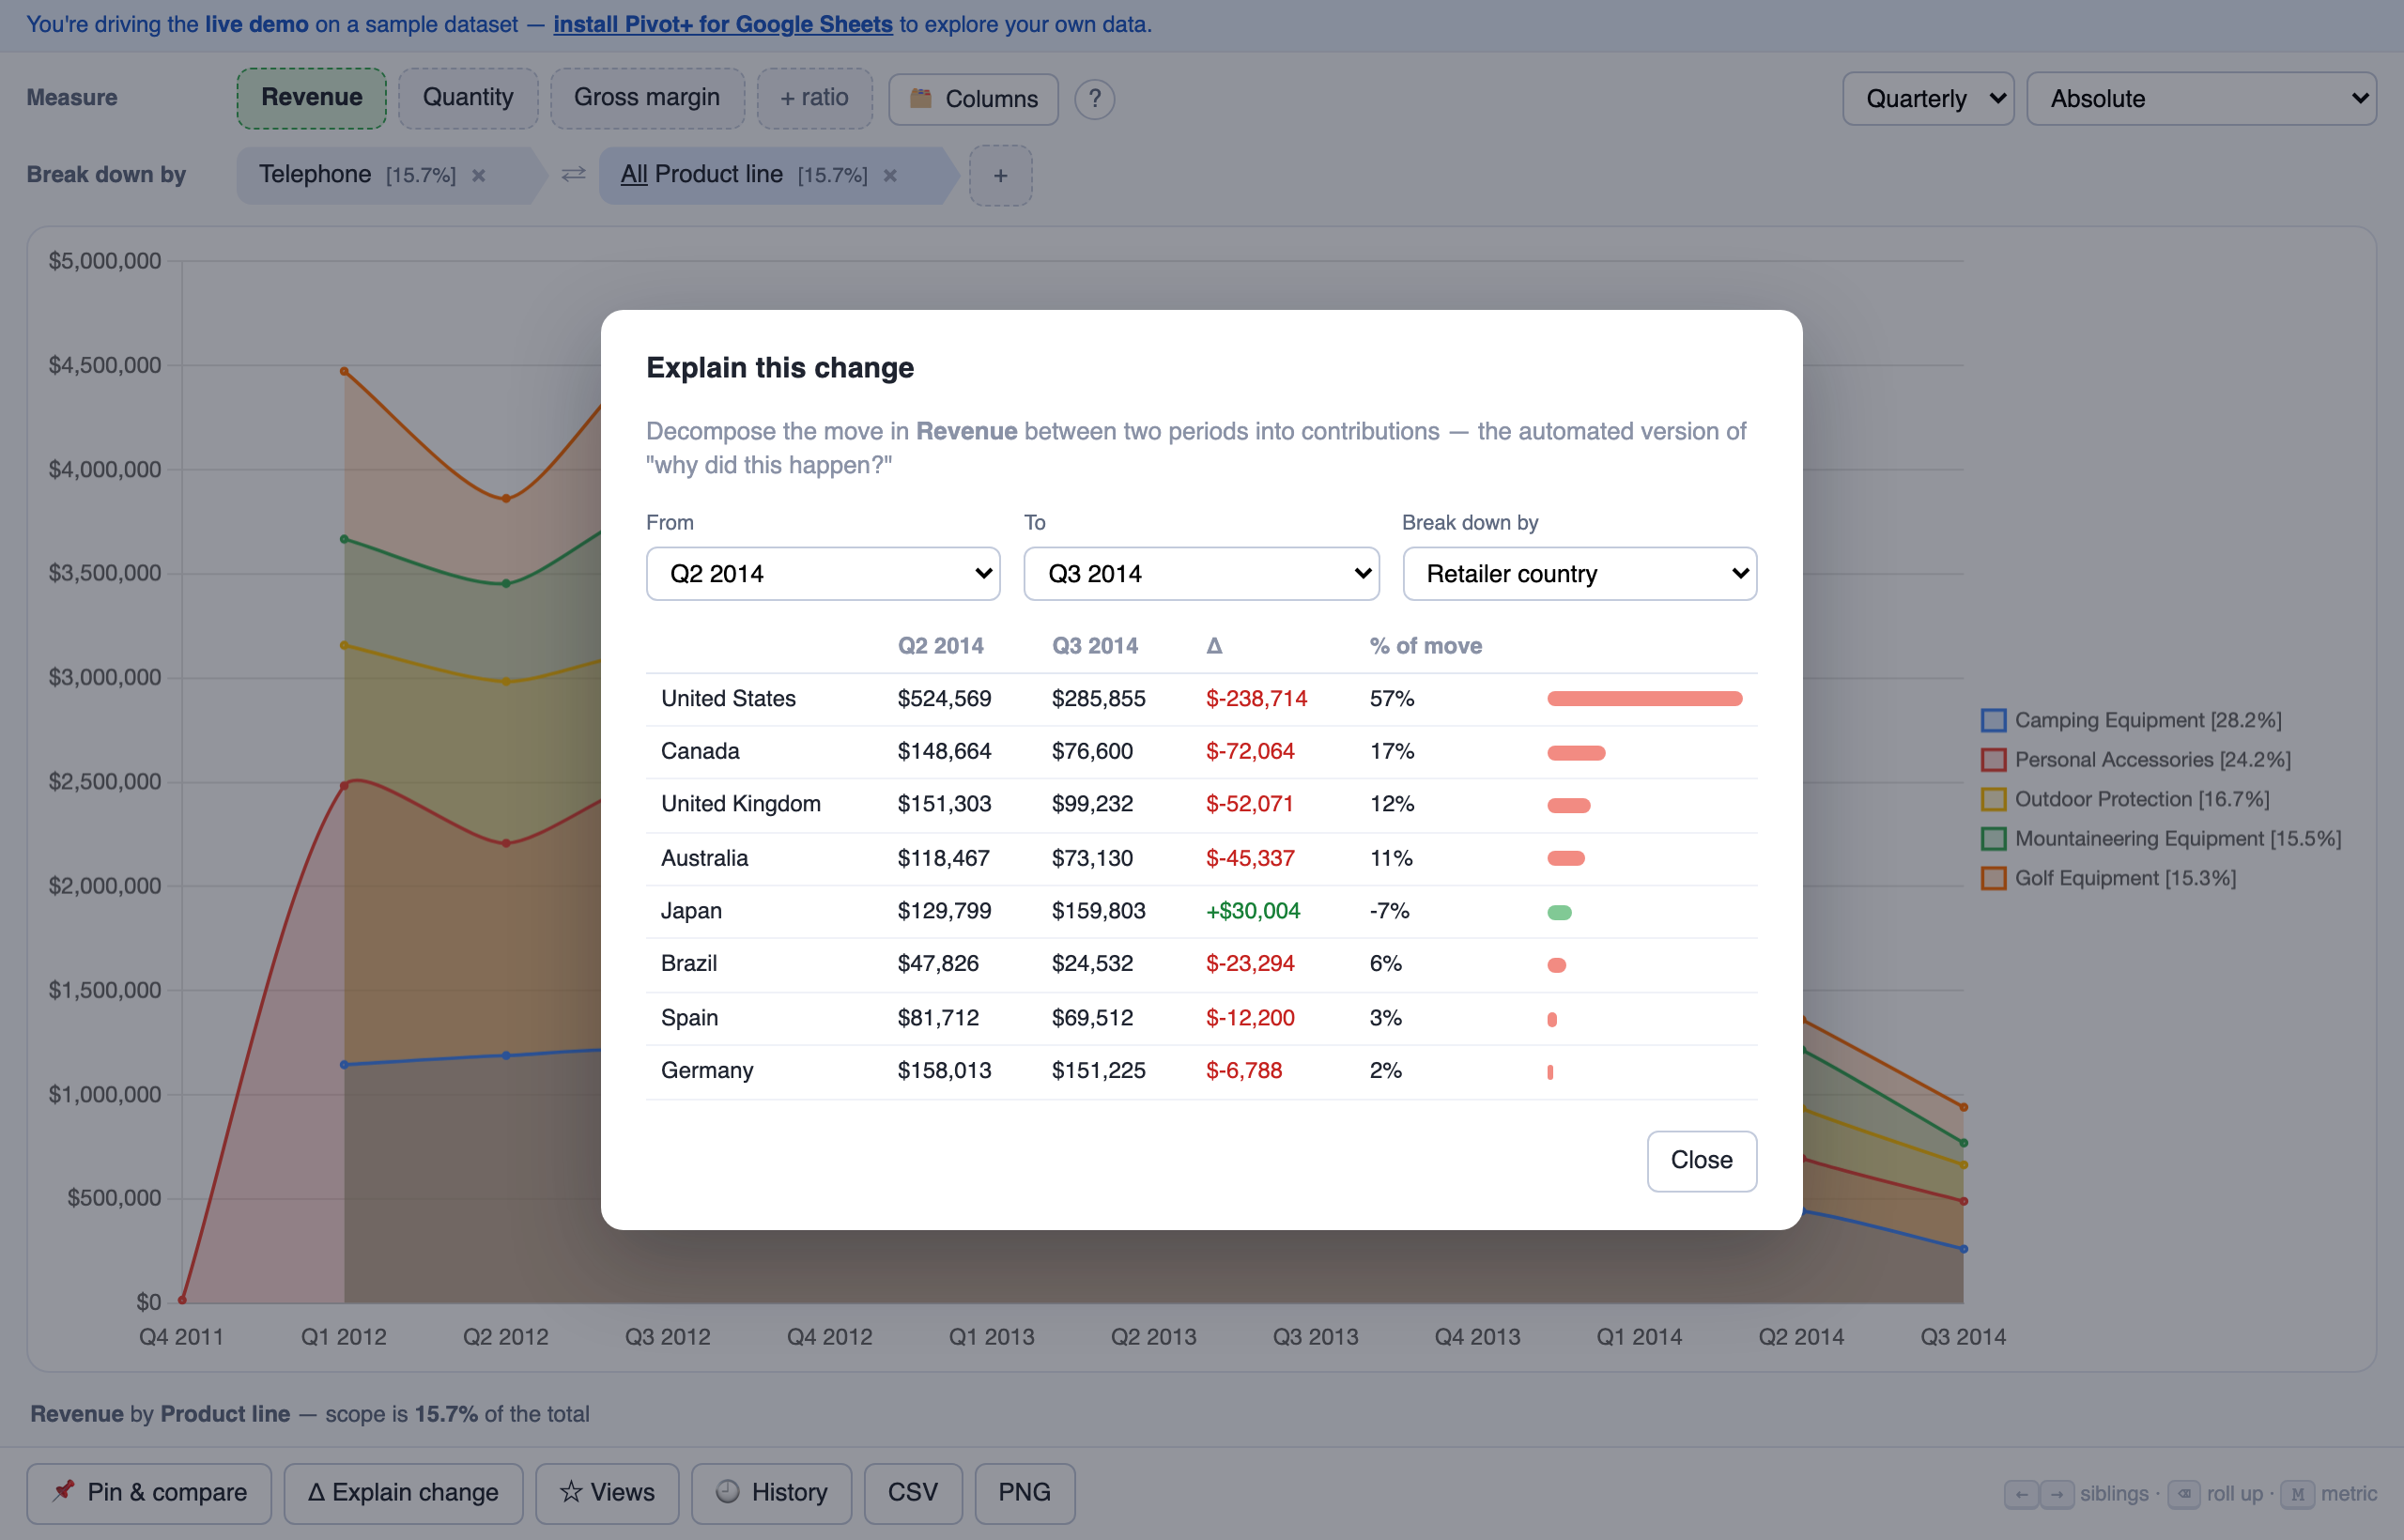Open the From period dropdown showing Q2 2014
2404x1540 pixels.
[x=823, y=573]
